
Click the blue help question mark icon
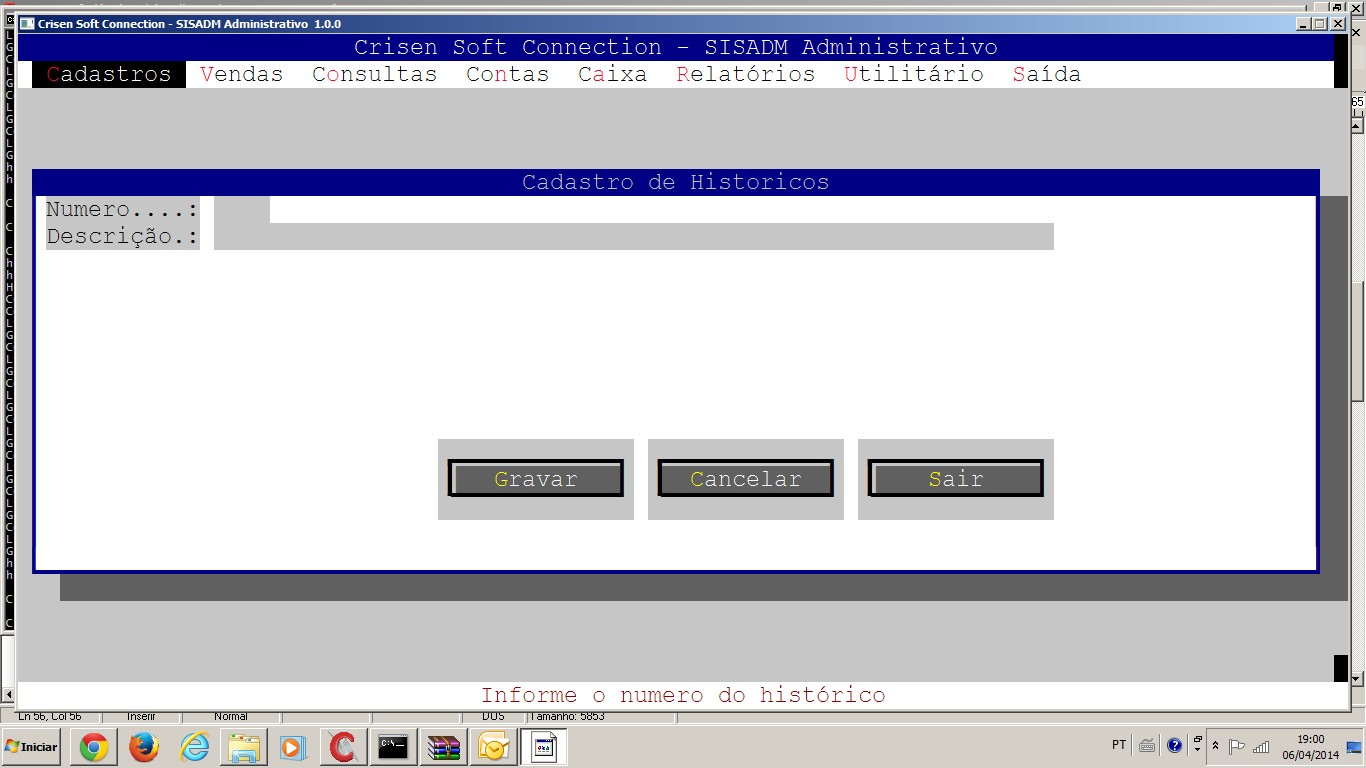click(x=1175, y=745)
